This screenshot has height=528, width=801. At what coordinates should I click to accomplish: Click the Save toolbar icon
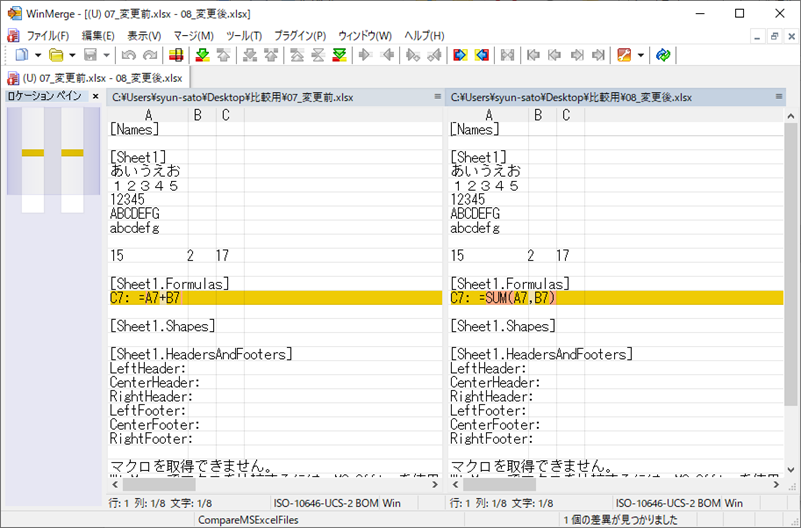point(91,55)
